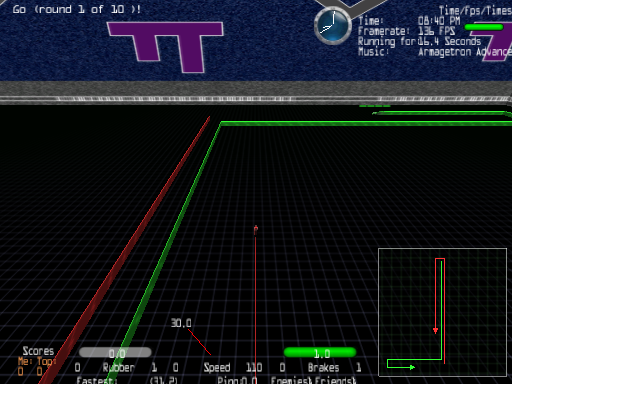The width and height of the screenshot is (640, 400).
Task: Click the analog clock icon
Action: (333, 26)
